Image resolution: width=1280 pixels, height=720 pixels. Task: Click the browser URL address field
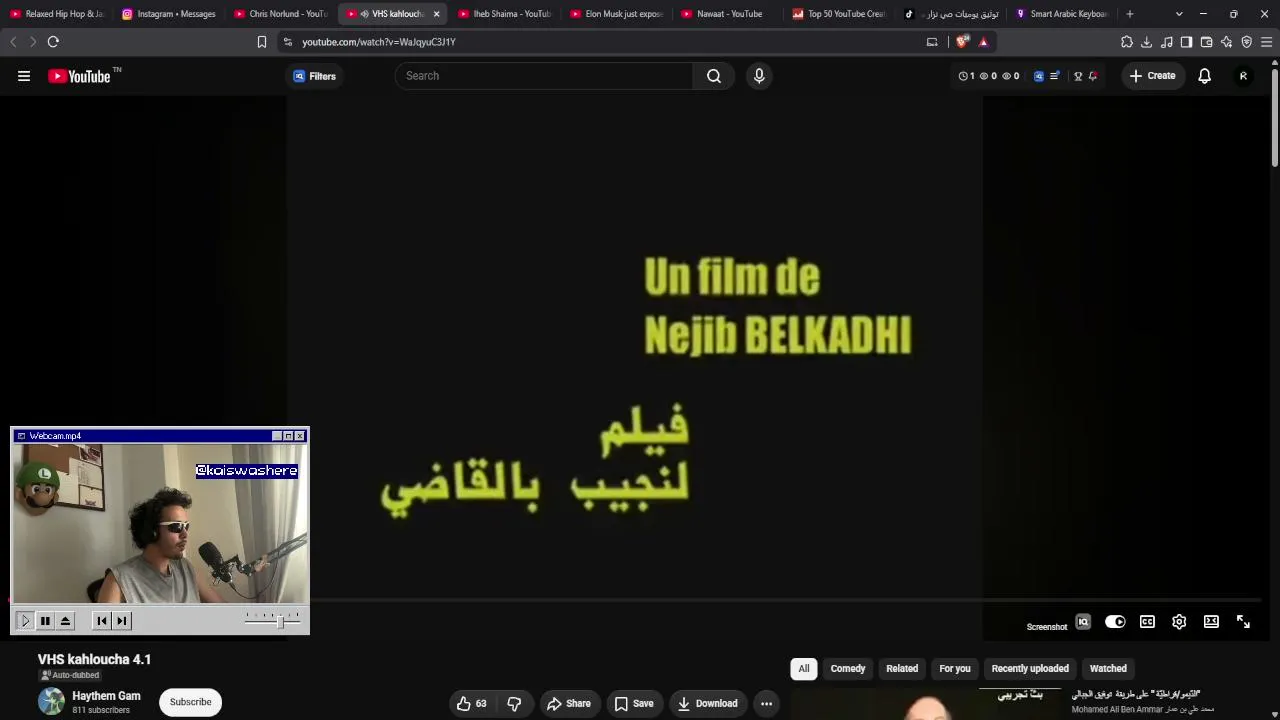(600, 42)
